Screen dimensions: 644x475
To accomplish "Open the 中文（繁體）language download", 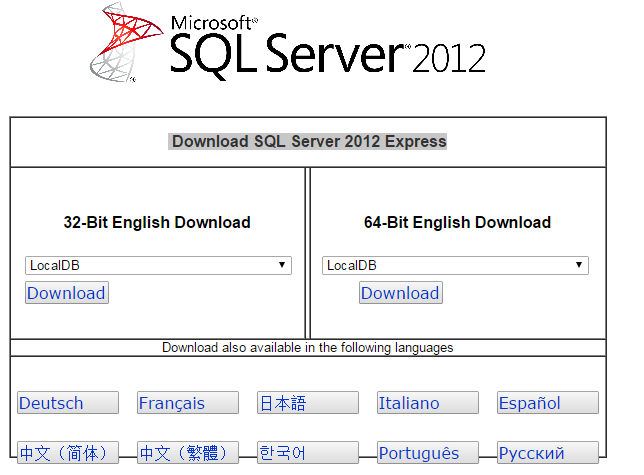I will pos(188,453).
